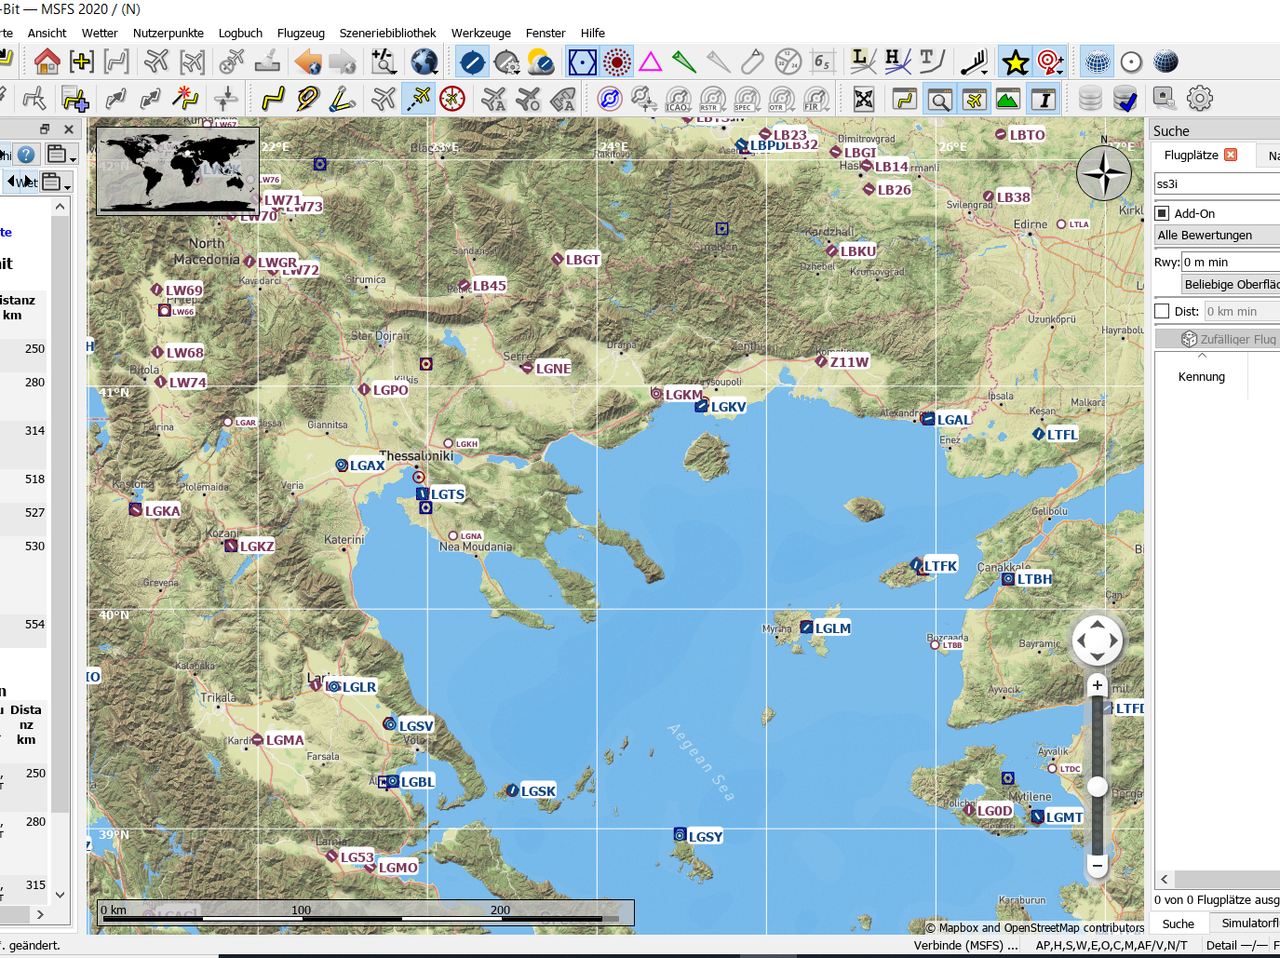
Task: Open options with the gear icon
Action: click(x=1199, y=98)
